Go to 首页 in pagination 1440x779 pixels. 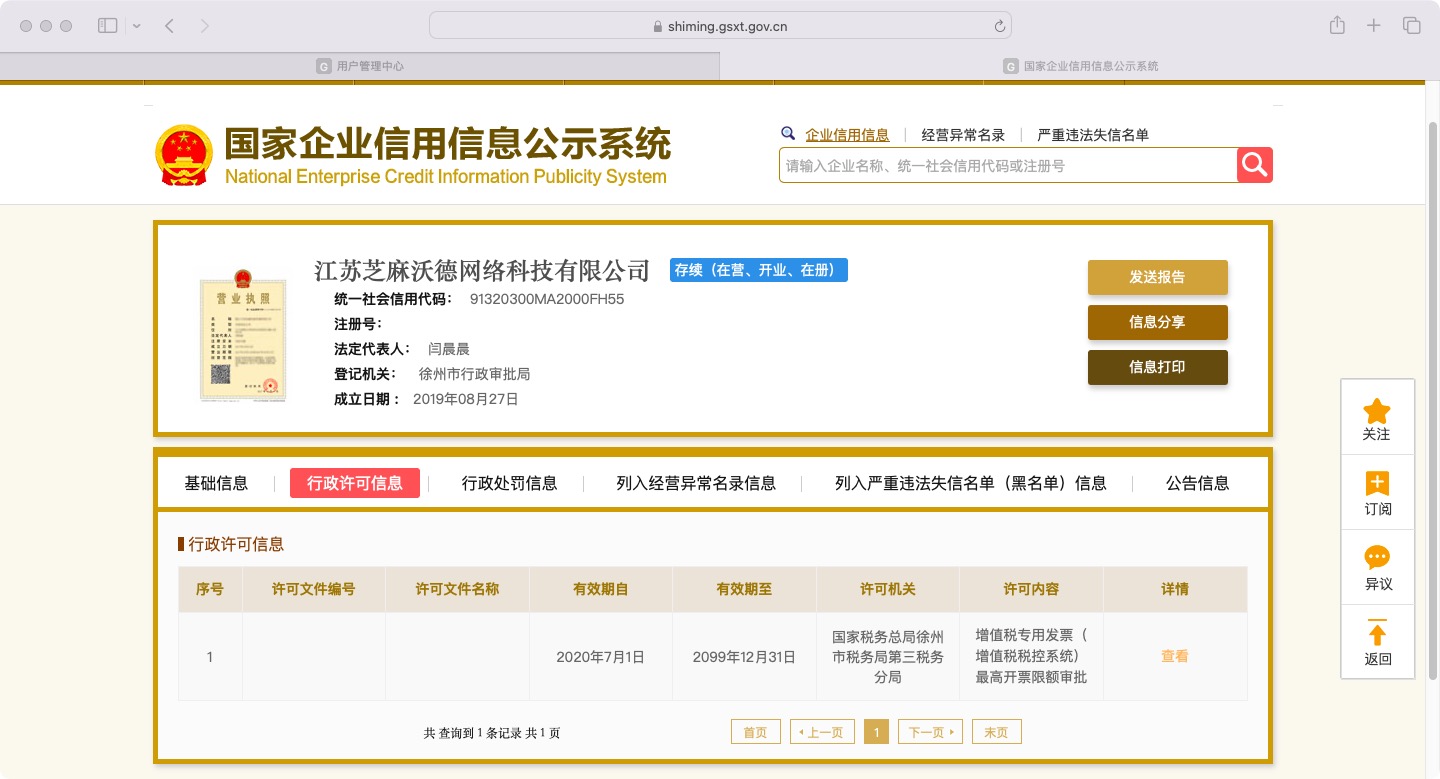coord(755,732)
